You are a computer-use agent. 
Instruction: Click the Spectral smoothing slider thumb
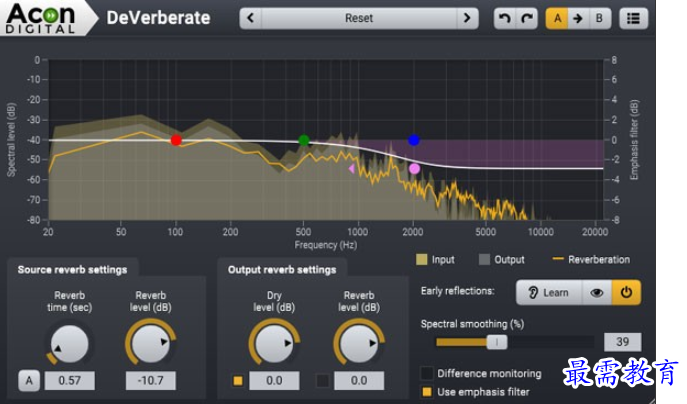497,342
